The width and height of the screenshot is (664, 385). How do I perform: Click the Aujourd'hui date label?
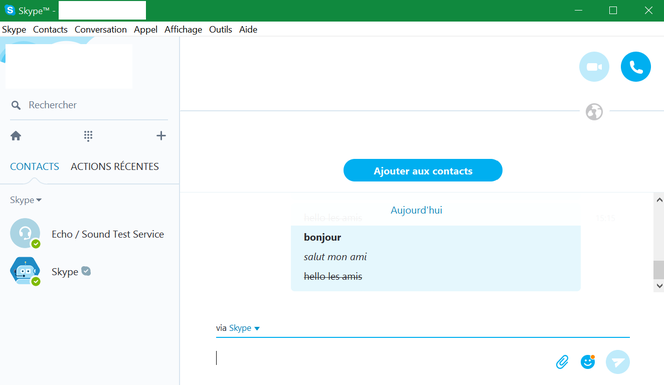416,210
